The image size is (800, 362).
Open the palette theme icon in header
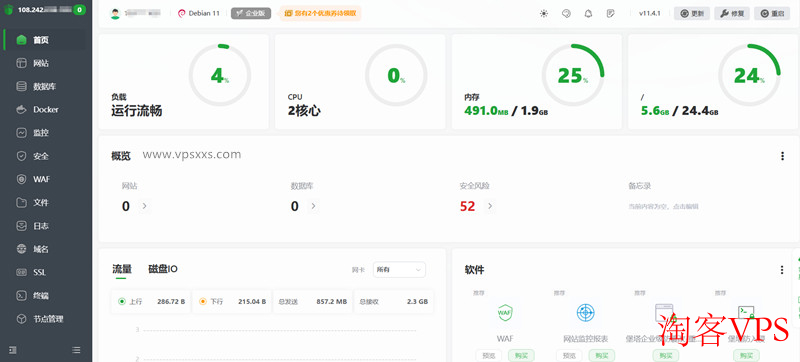coord(566,14)
